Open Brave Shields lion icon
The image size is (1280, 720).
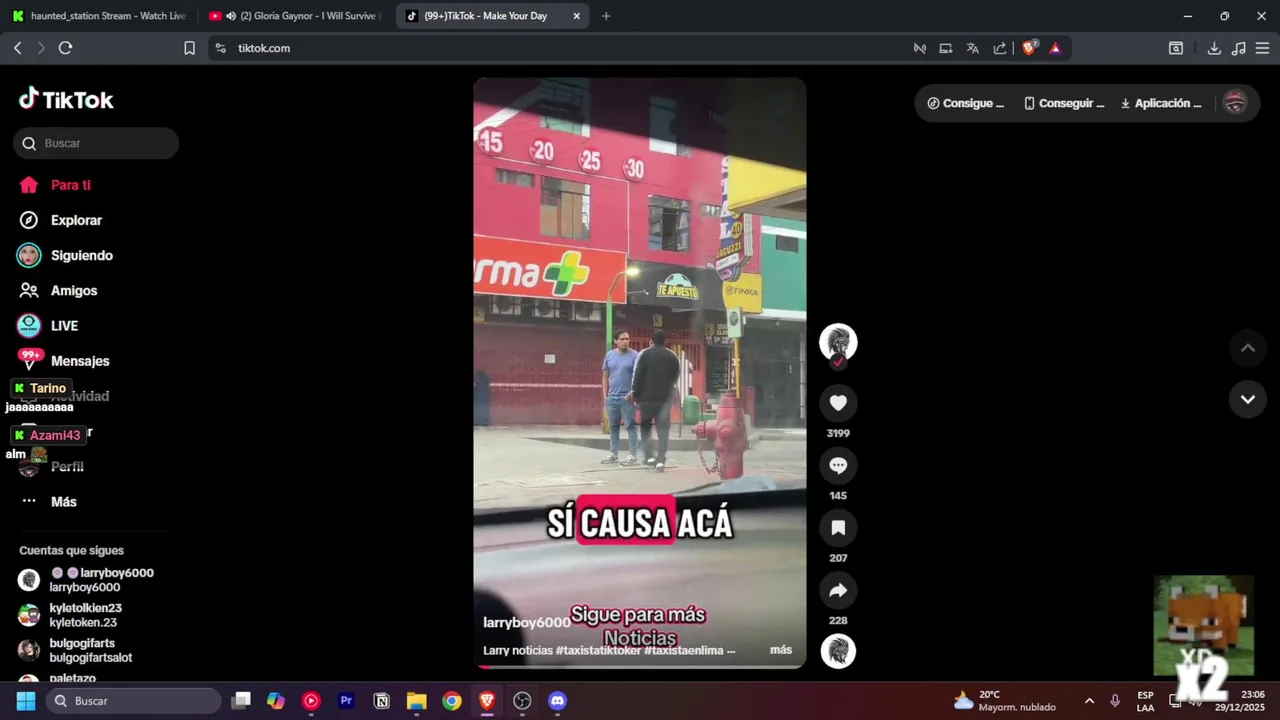[1029, 48]
